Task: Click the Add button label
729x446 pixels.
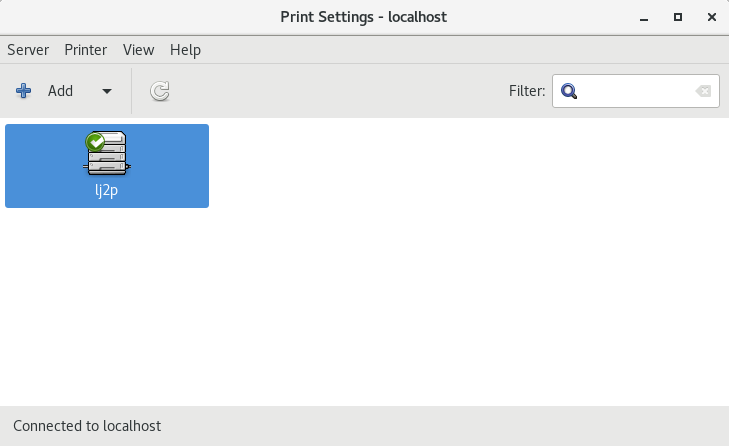Action: click(60, 91)
